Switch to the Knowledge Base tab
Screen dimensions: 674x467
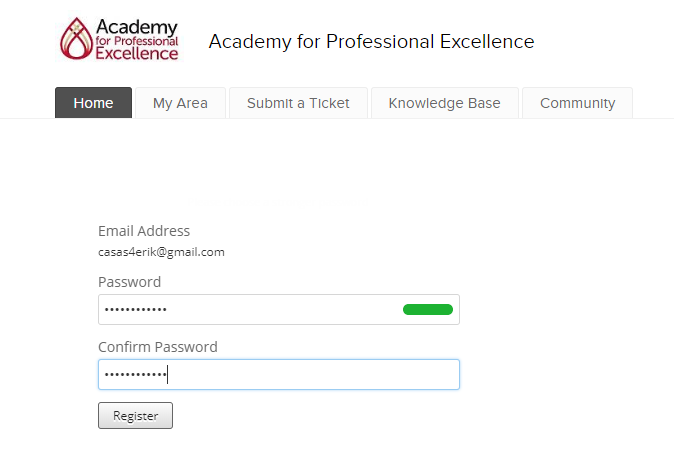[x=444, y=103]
